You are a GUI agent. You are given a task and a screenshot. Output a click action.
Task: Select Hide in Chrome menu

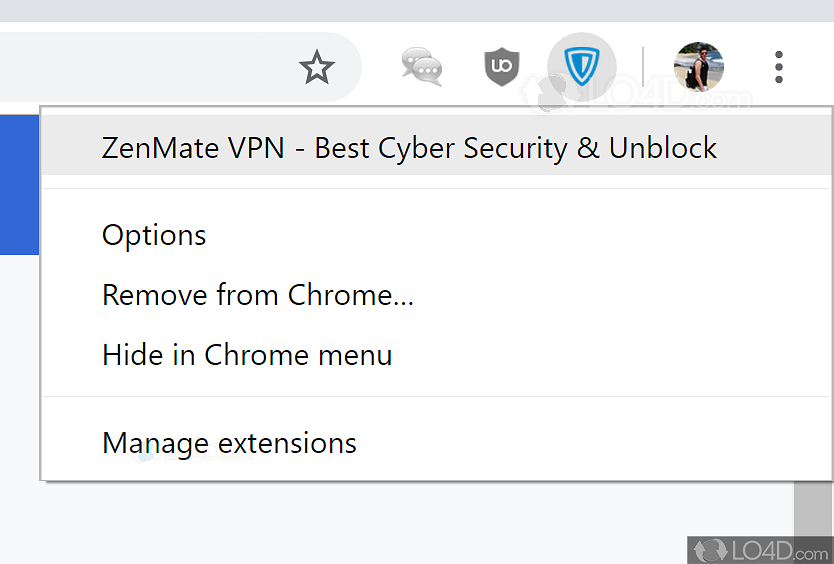pos(247,355)
